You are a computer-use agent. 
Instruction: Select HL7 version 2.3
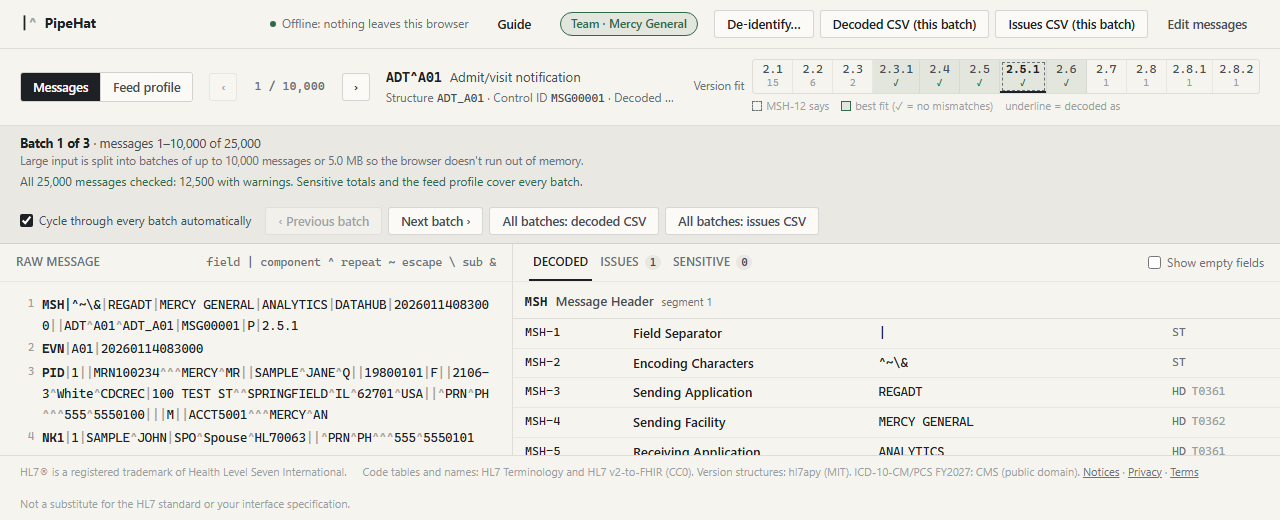point(853,76)
